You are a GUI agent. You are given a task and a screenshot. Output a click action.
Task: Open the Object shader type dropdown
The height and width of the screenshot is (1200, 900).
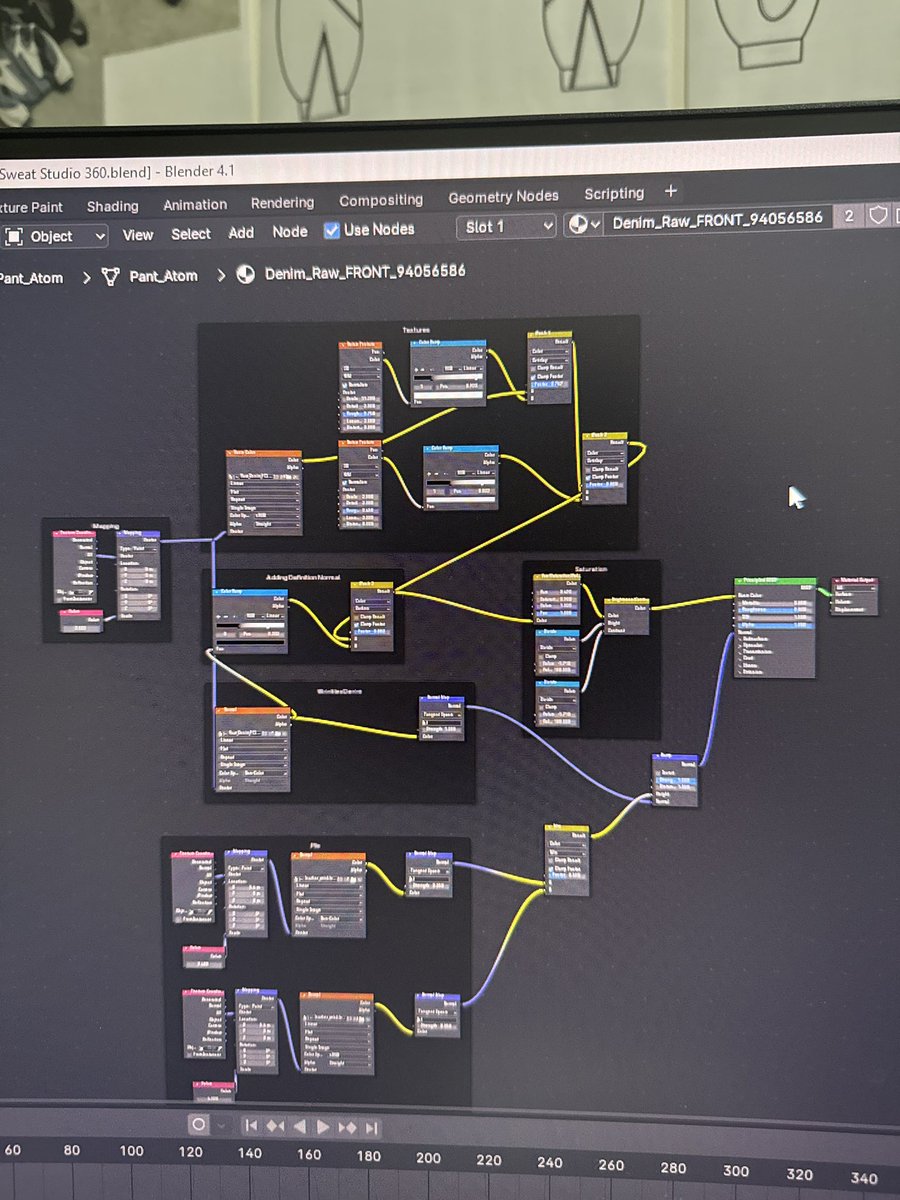pyautogui.click(x=54, y=236)
